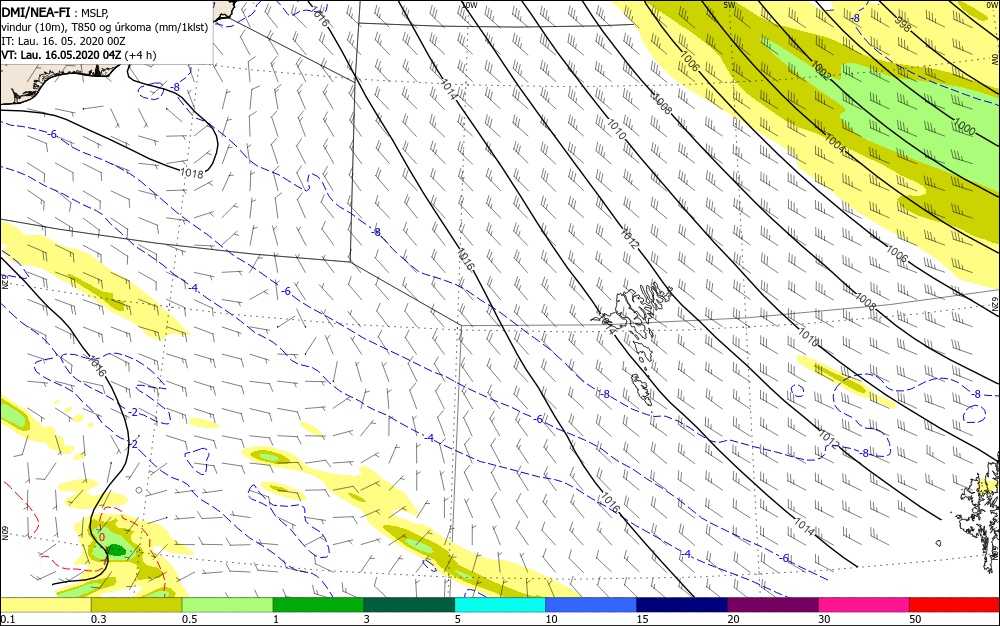Click the '998' isobar label

coord(902,25)
